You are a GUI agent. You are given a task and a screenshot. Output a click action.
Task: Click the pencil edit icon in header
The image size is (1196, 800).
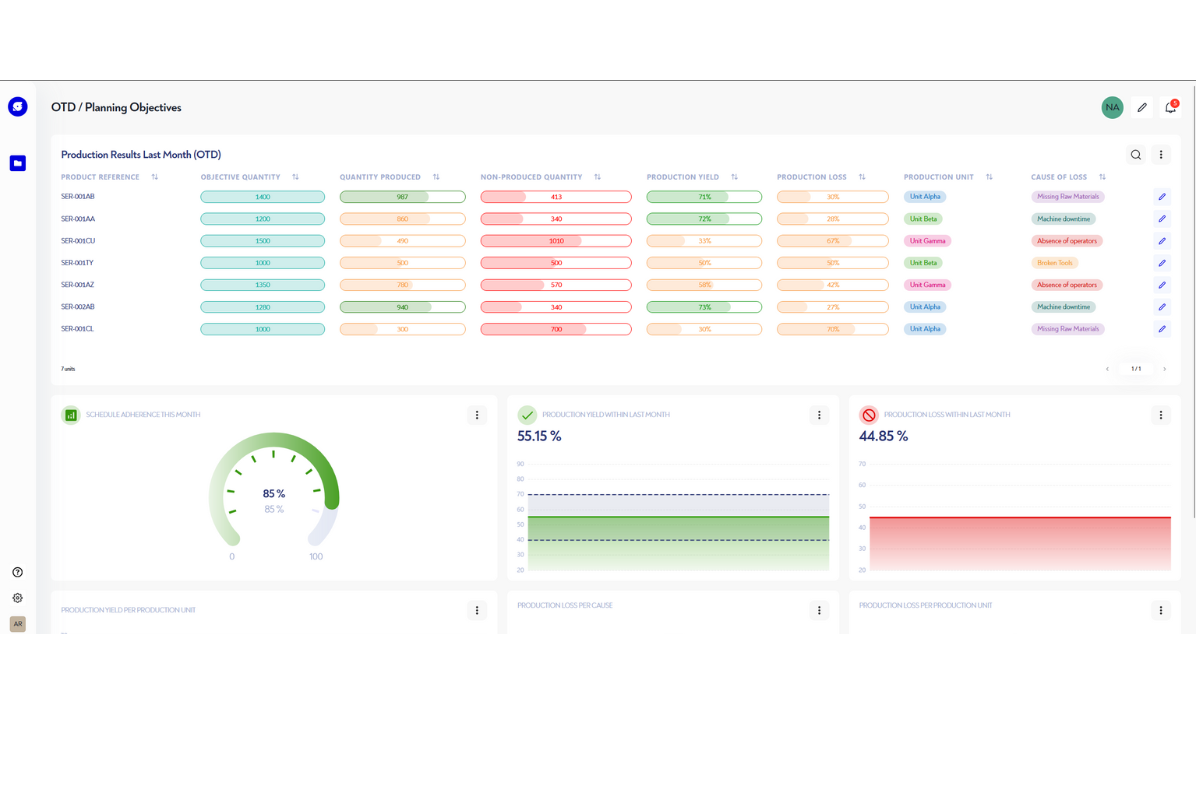click(x=1142, y=107)
